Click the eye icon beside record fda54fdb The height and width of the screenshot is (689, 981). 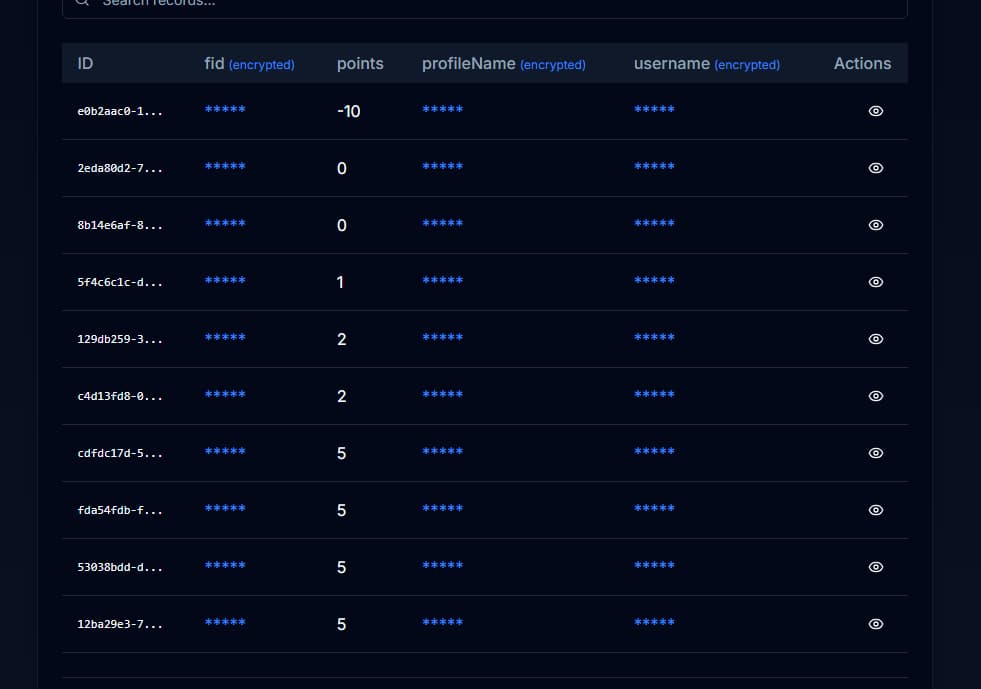[875, 510]
